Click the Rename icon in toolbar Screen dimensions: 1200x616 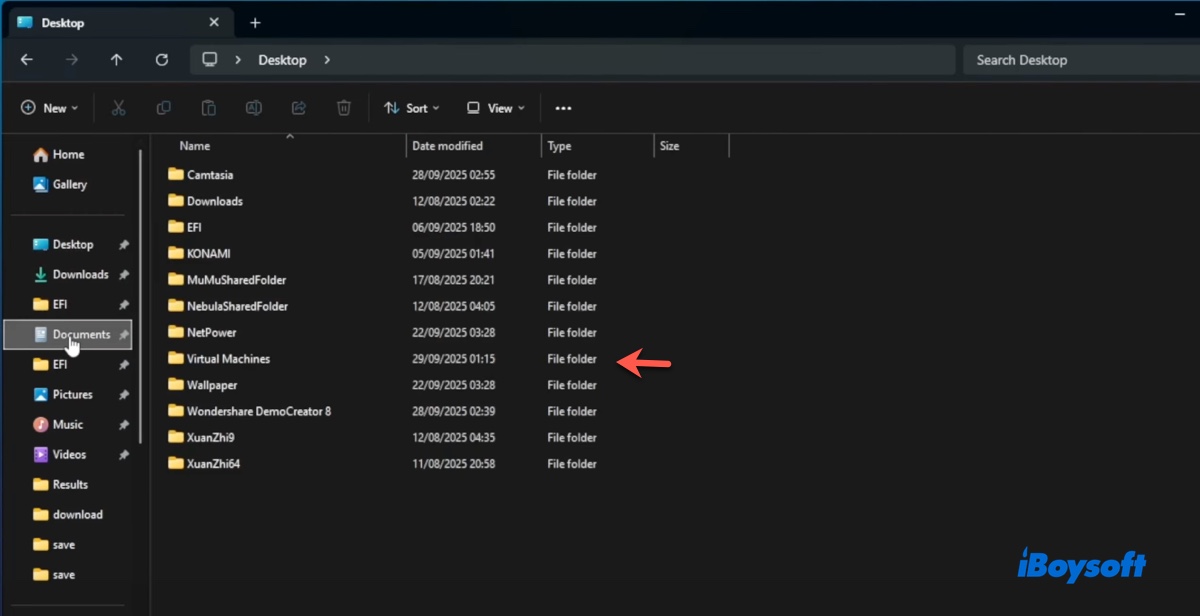254,108
